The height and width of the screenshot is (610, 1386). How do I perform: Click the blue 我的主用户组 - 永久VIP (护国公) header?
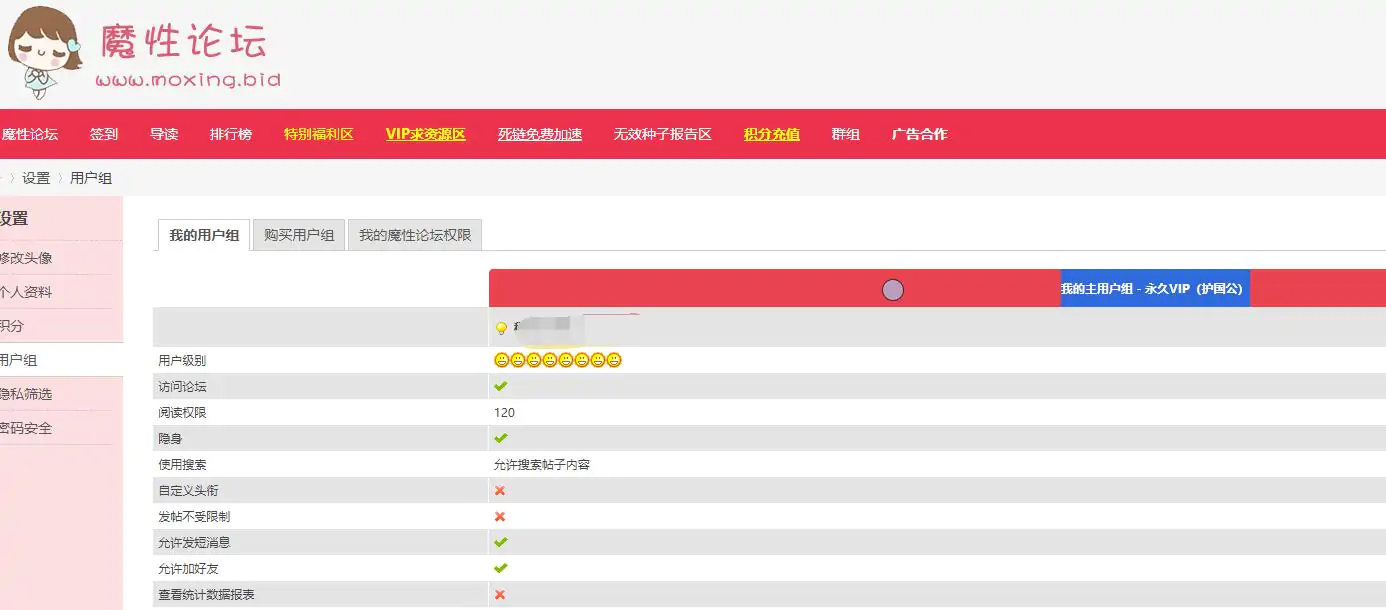coord(1155,288)
